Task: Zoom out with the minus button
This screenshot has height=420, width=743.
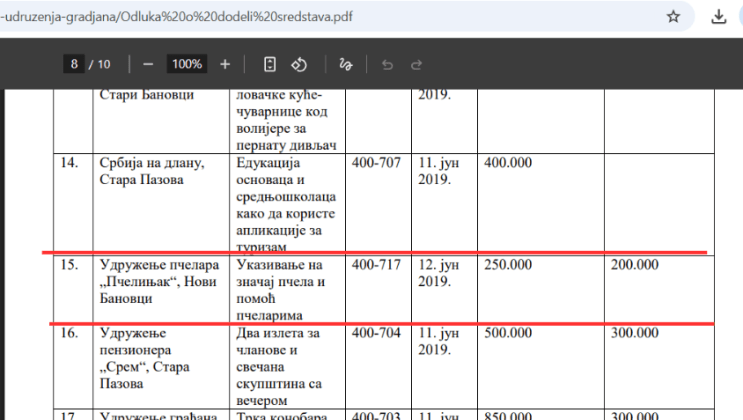Action: point(148,64)
